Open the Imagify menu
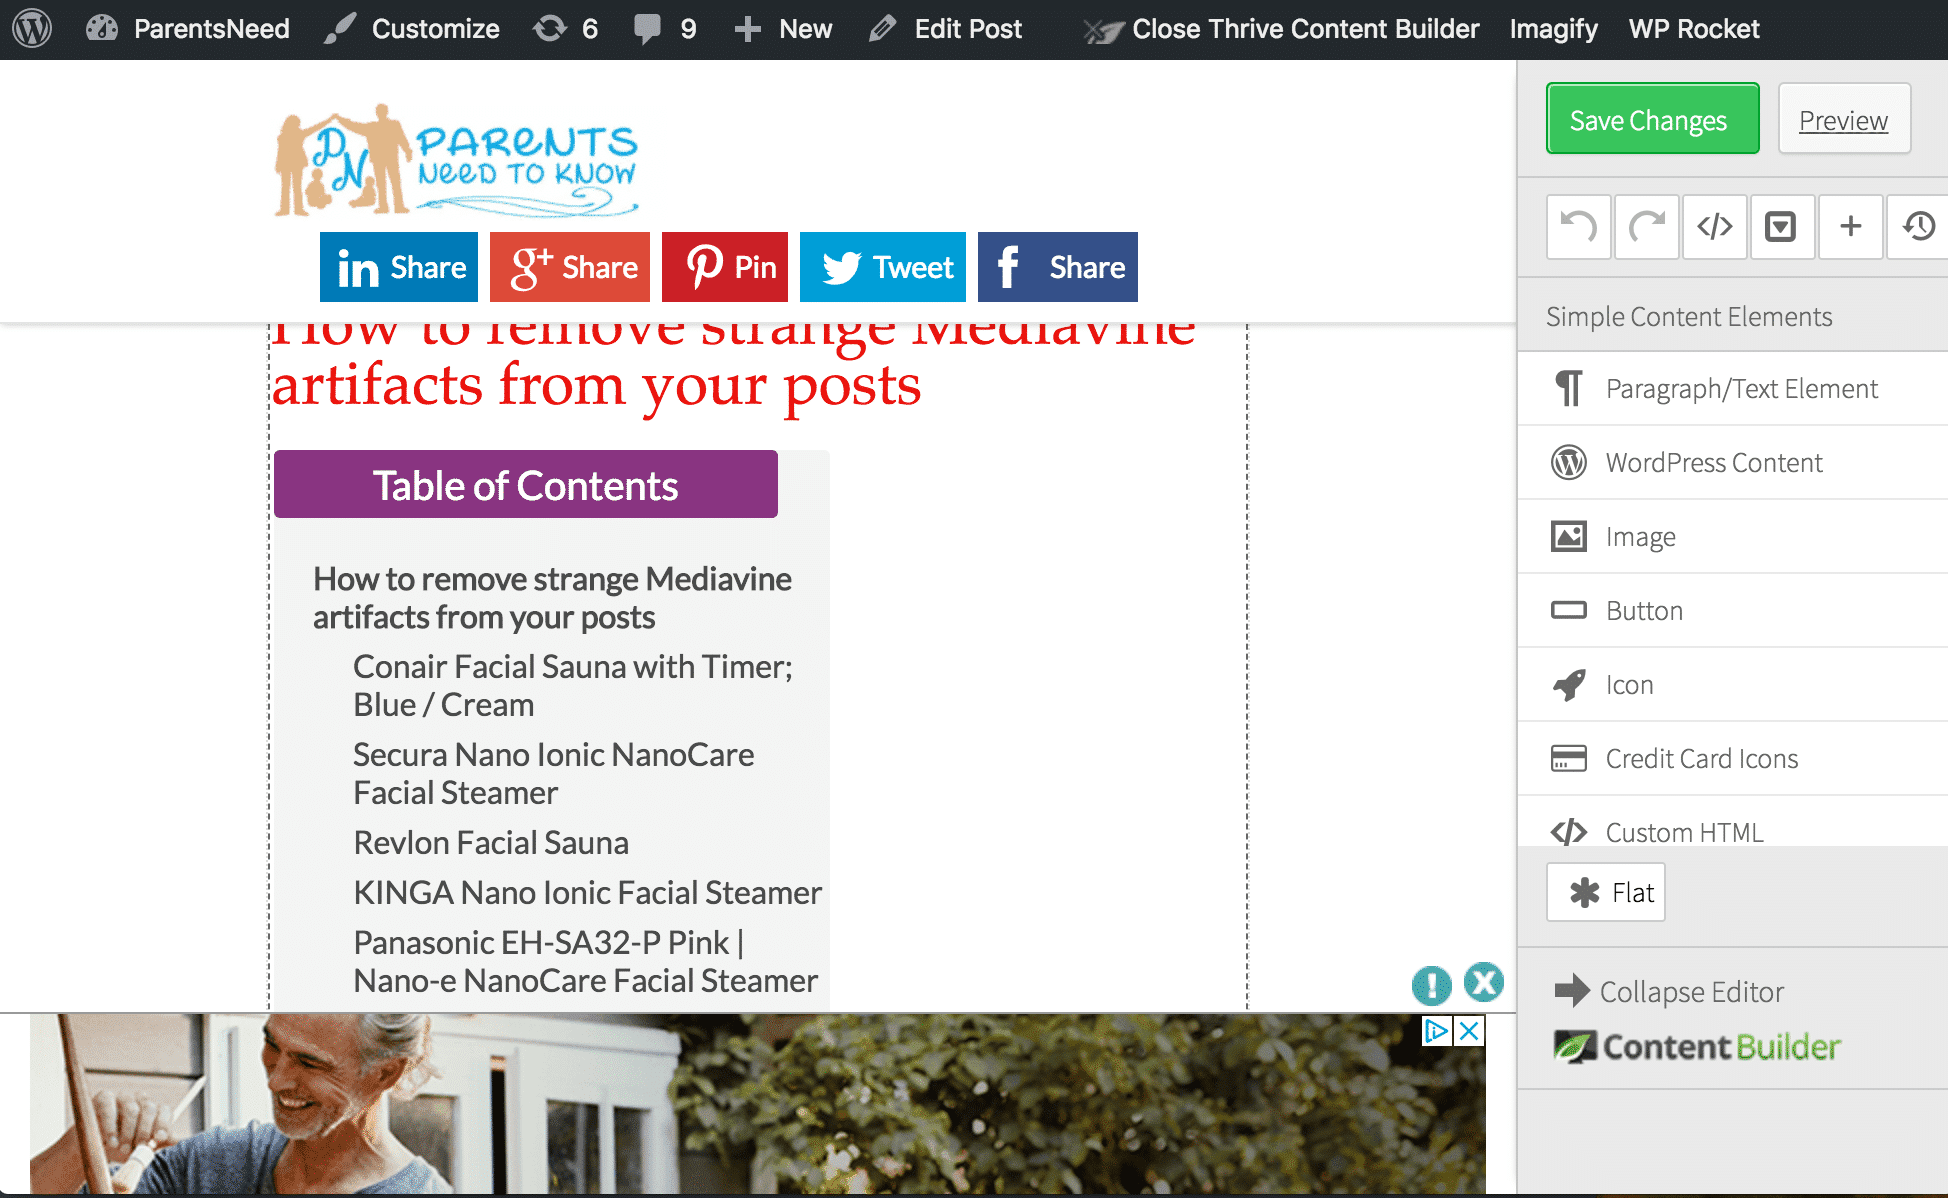 1553,28
